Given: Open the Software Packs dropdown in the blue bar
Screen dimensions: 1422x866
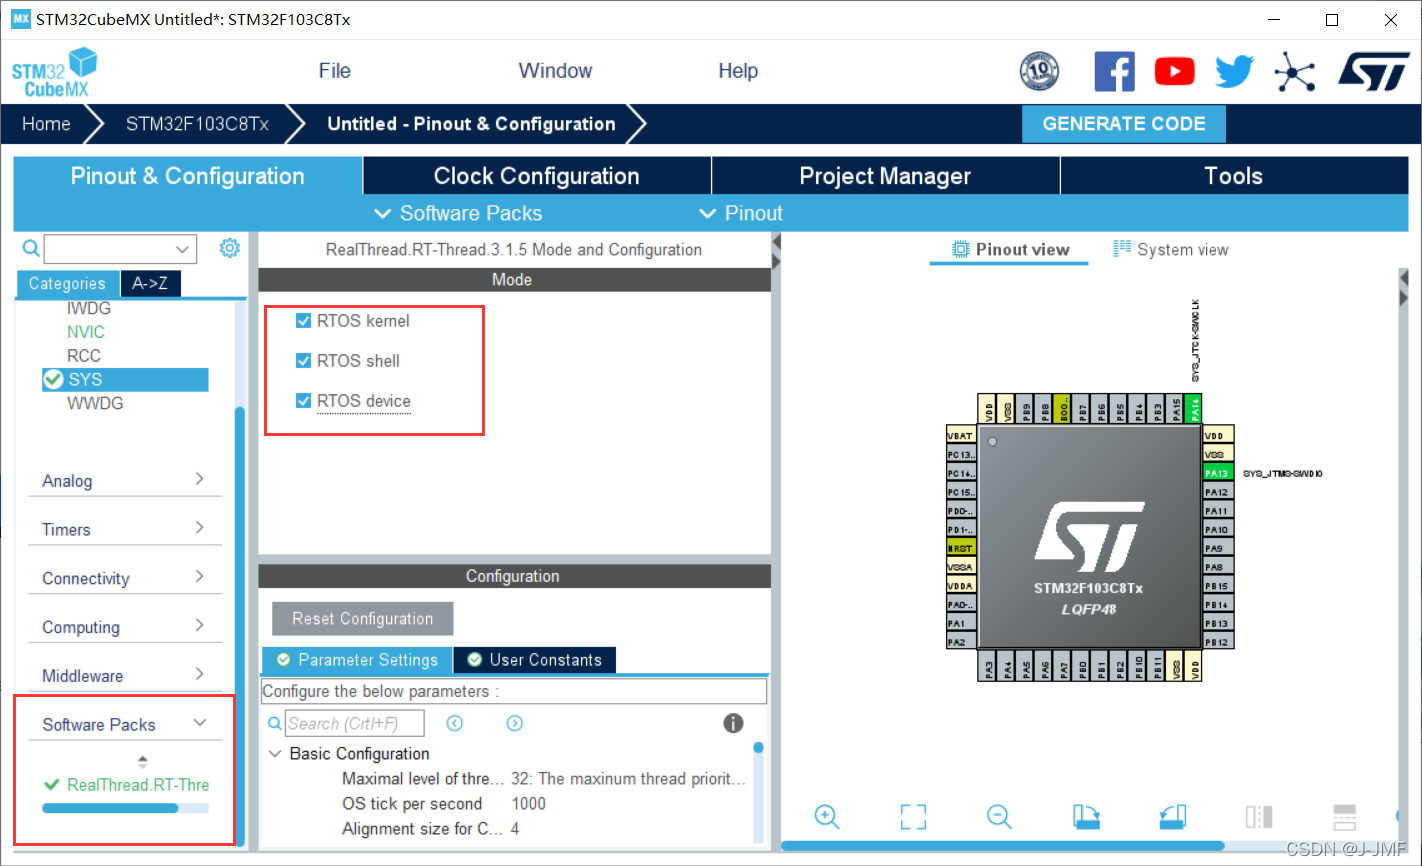Looking at the screenshot, I should pos(458,213).
